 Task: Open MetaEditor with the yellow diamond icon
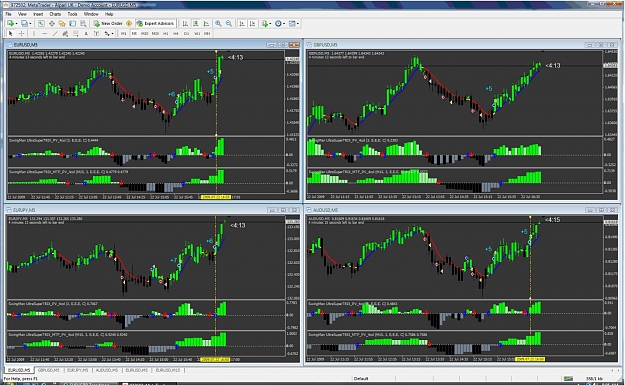[x=129, y=23]
